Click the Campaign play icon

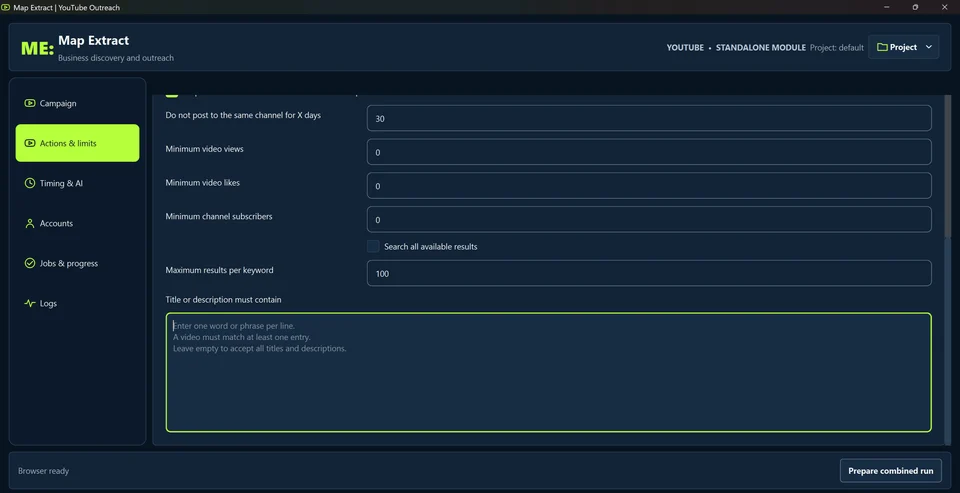[29, 103]
